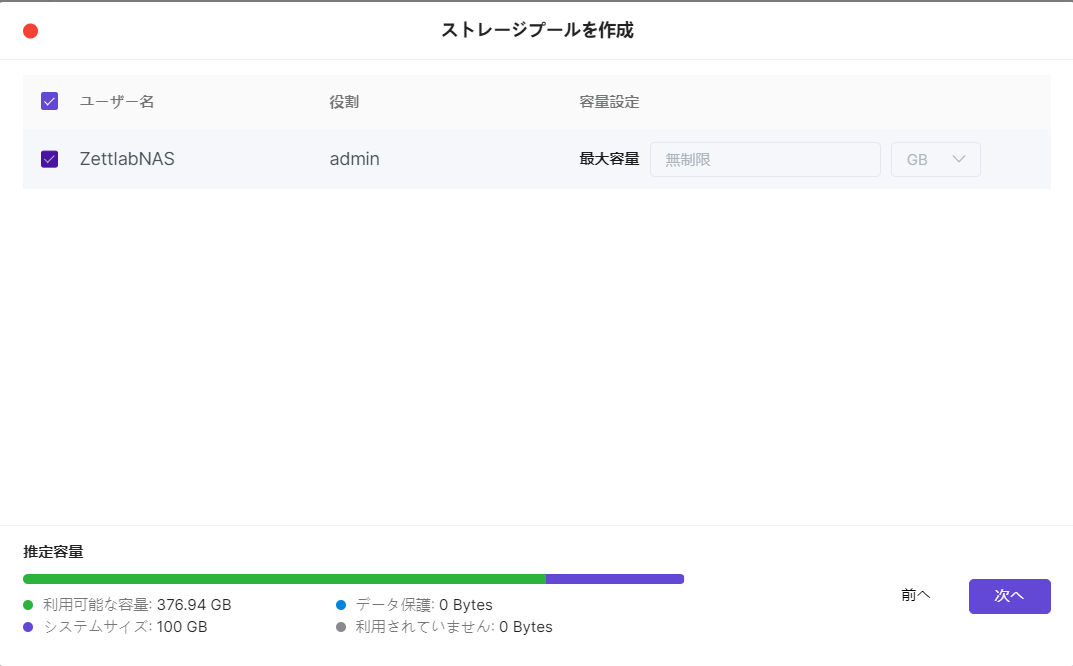
Task: Click the green segment of capacity bar
Action: (x=284, y=579)
